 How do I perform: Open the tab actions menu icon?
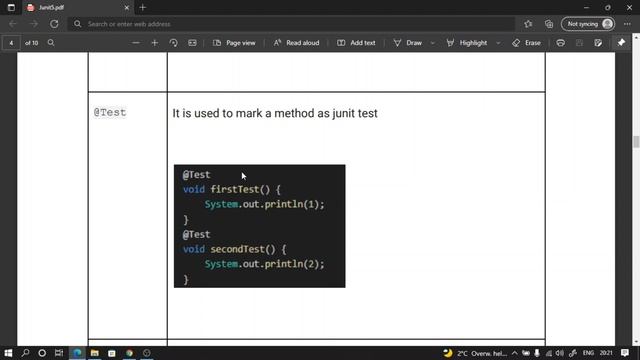11,7
